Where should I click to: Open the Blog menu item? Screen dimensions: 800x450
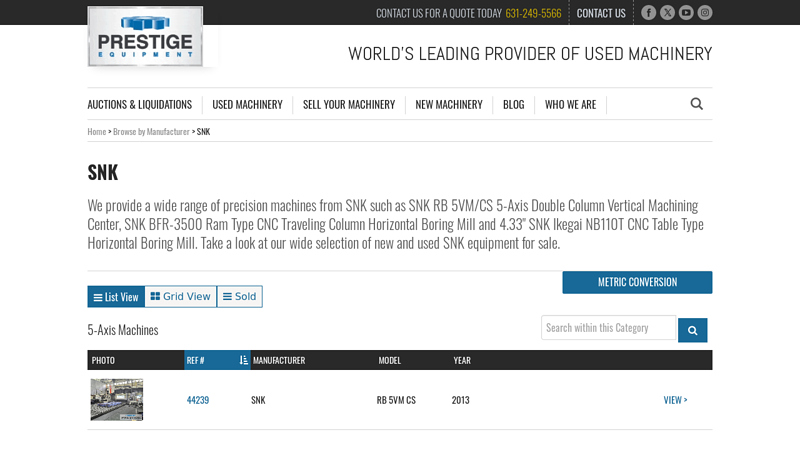[513, 105]
